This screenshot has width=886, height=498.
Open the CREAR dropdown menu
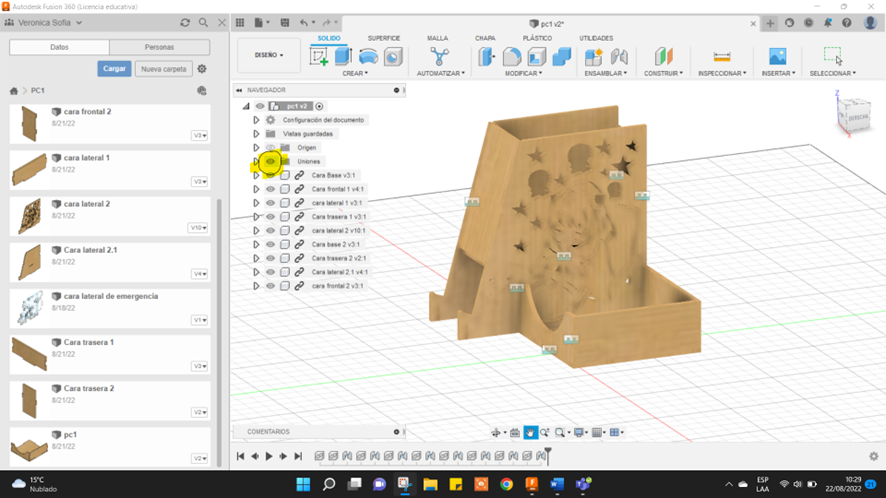pyautogui.click(x=355, y=73)
